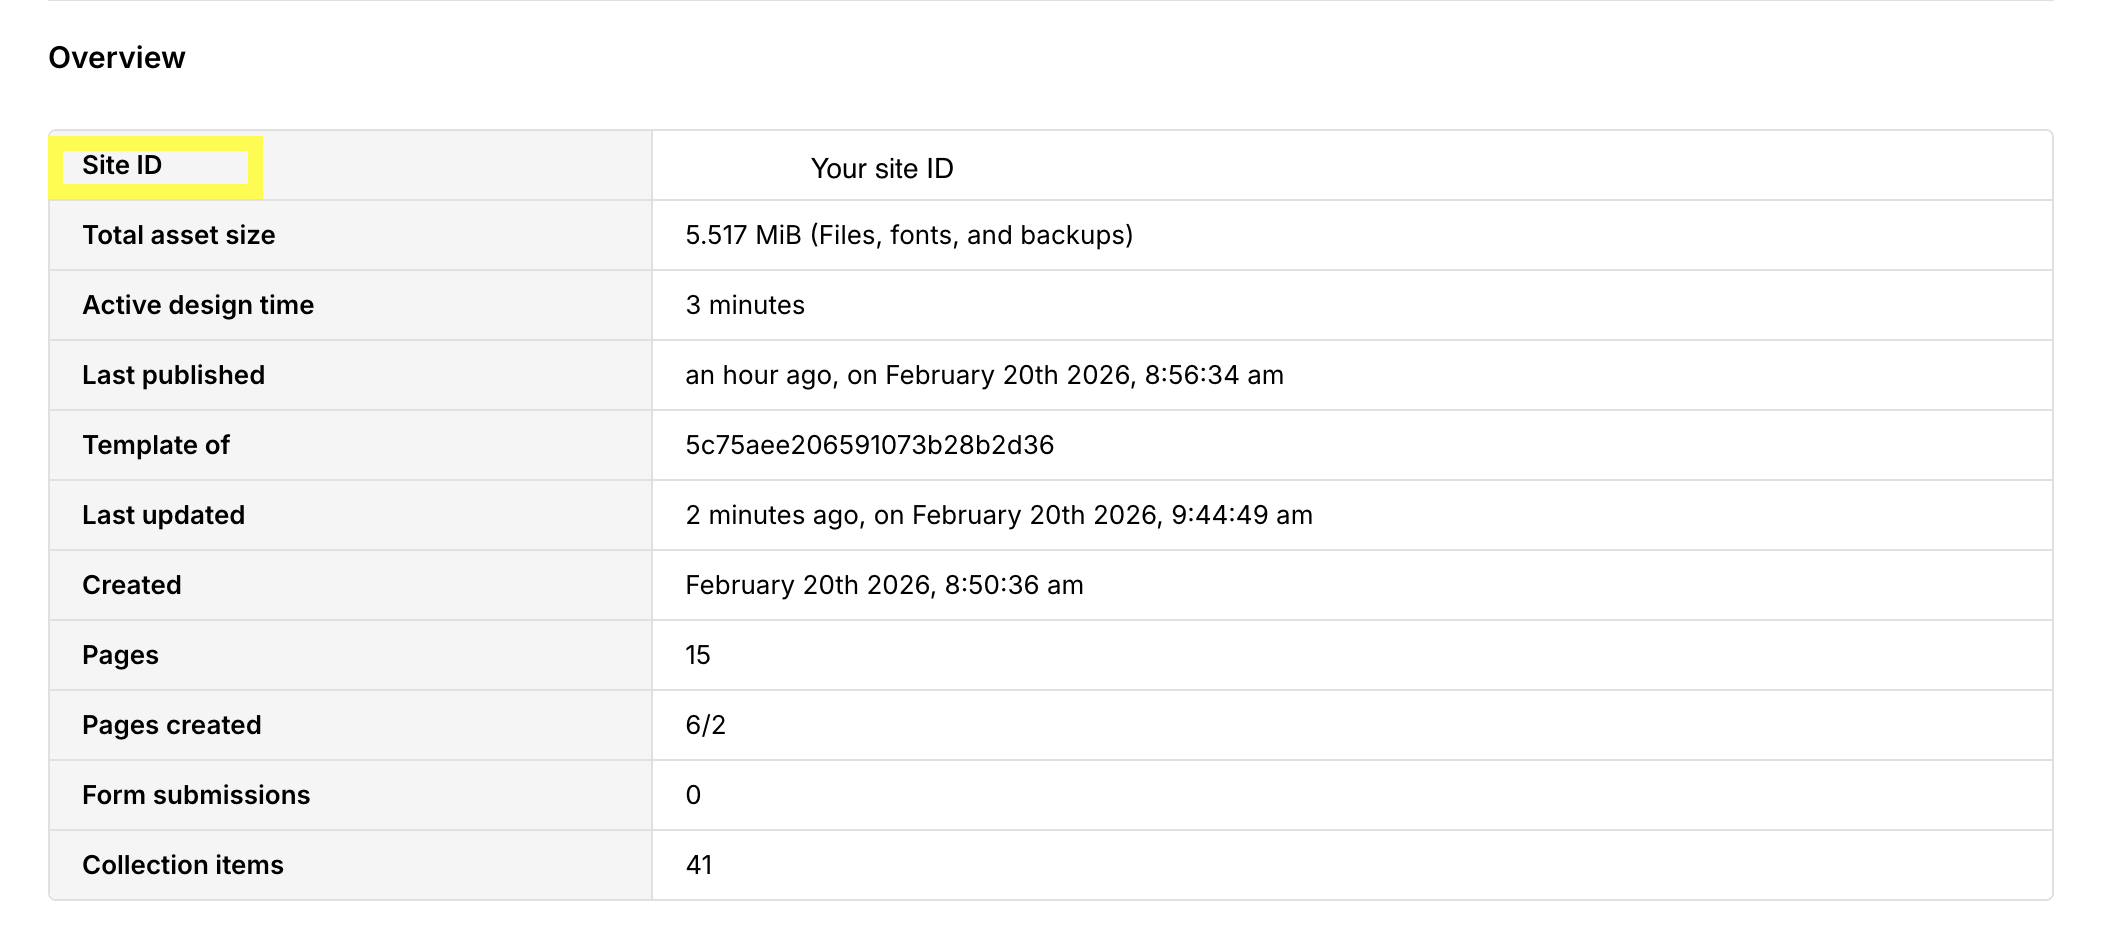Screen dimensions: 2120x946
Task: Click the Total asset size label
Action: tap(178, 235)
